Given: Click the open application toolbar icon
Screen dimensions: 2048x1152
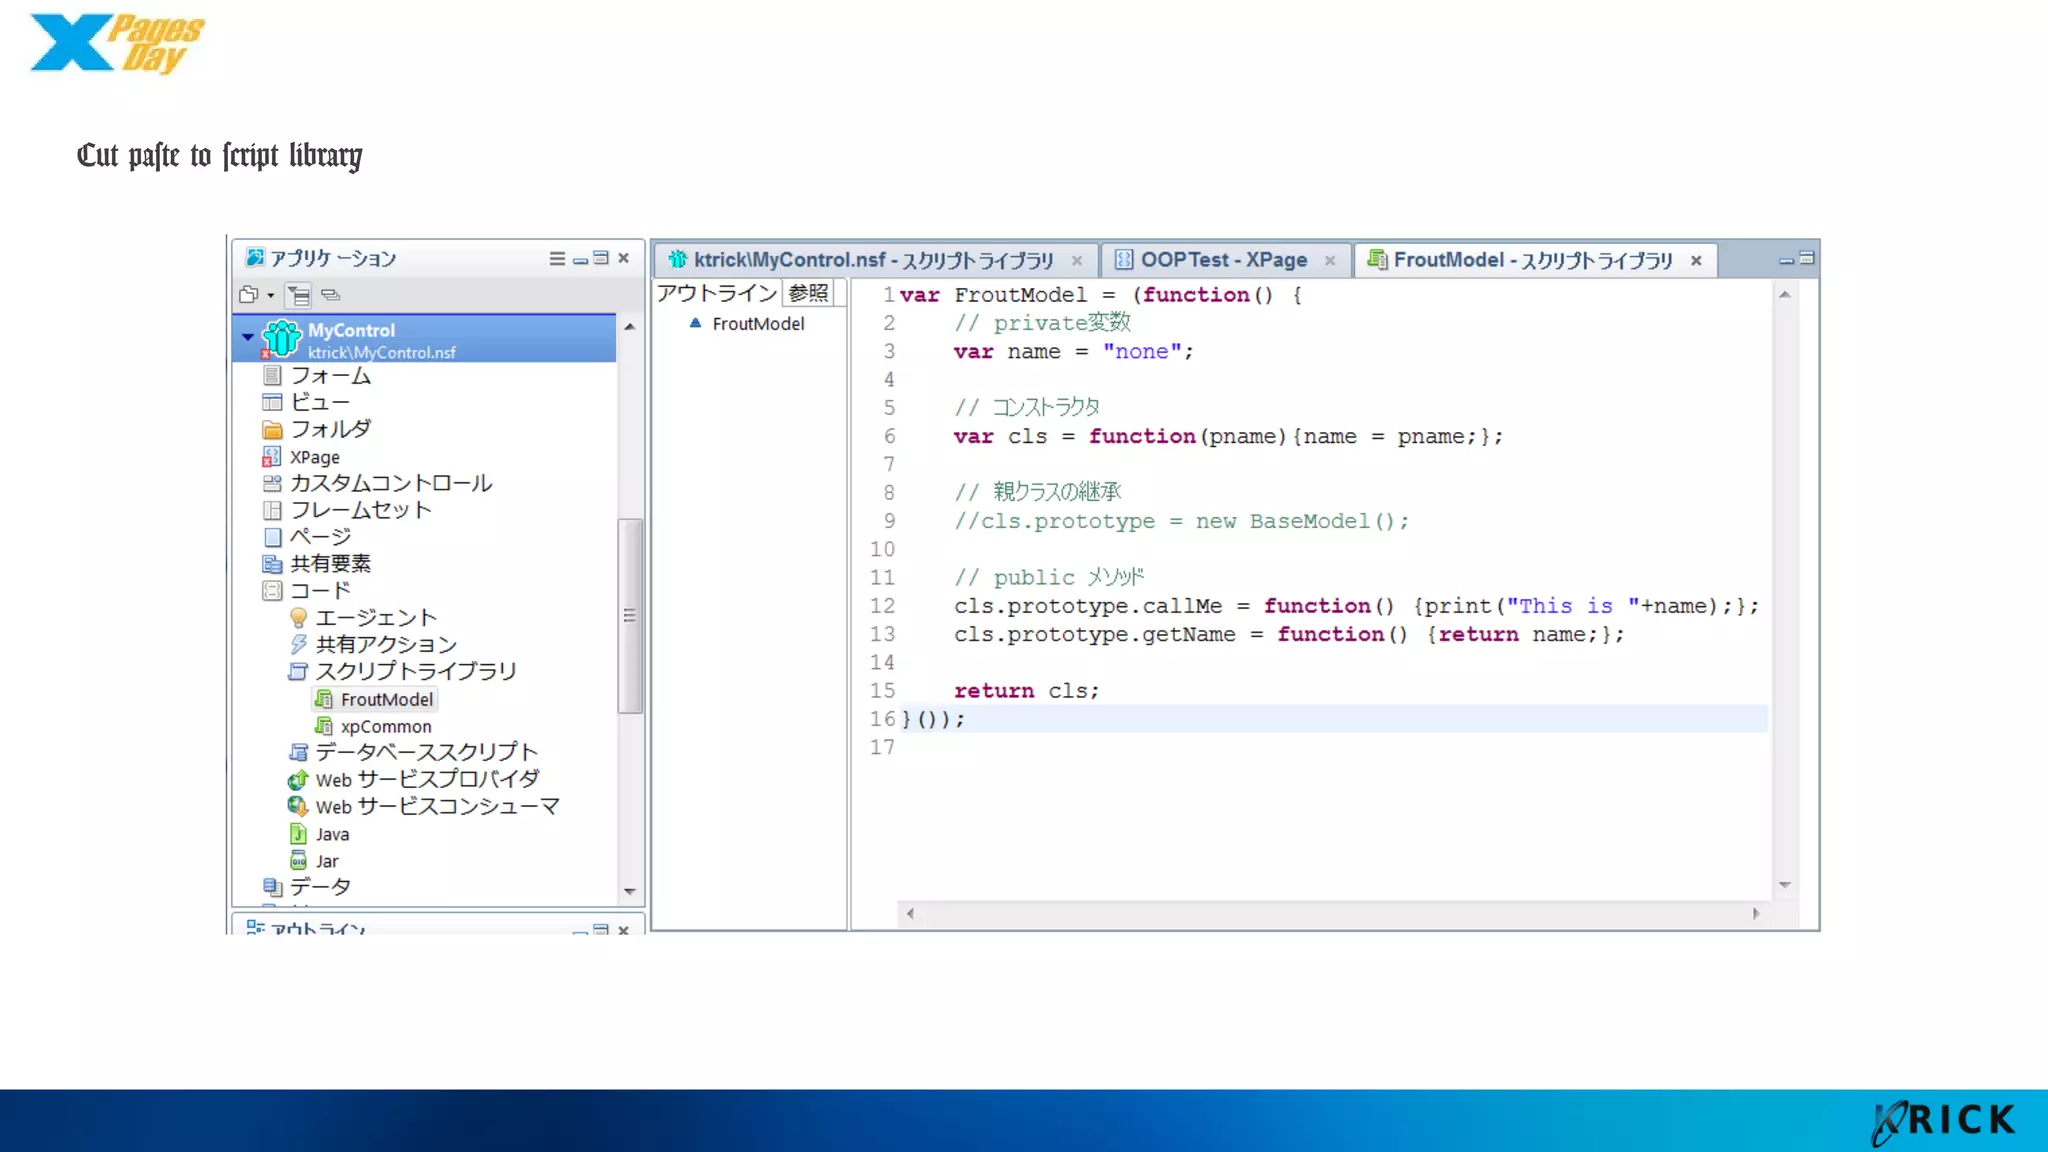Looking at the screenshot, I should [249, 295].
